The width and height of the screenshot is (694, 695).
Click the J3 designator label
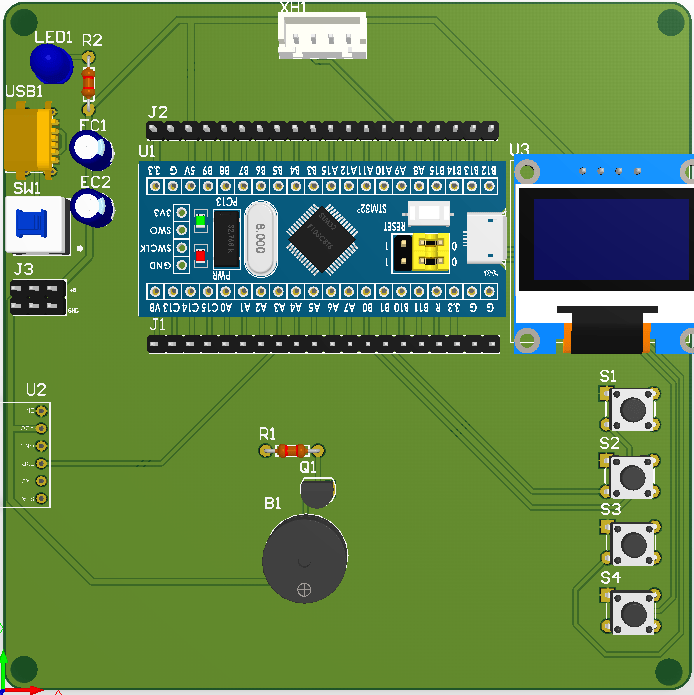click(x=23, y=269)
